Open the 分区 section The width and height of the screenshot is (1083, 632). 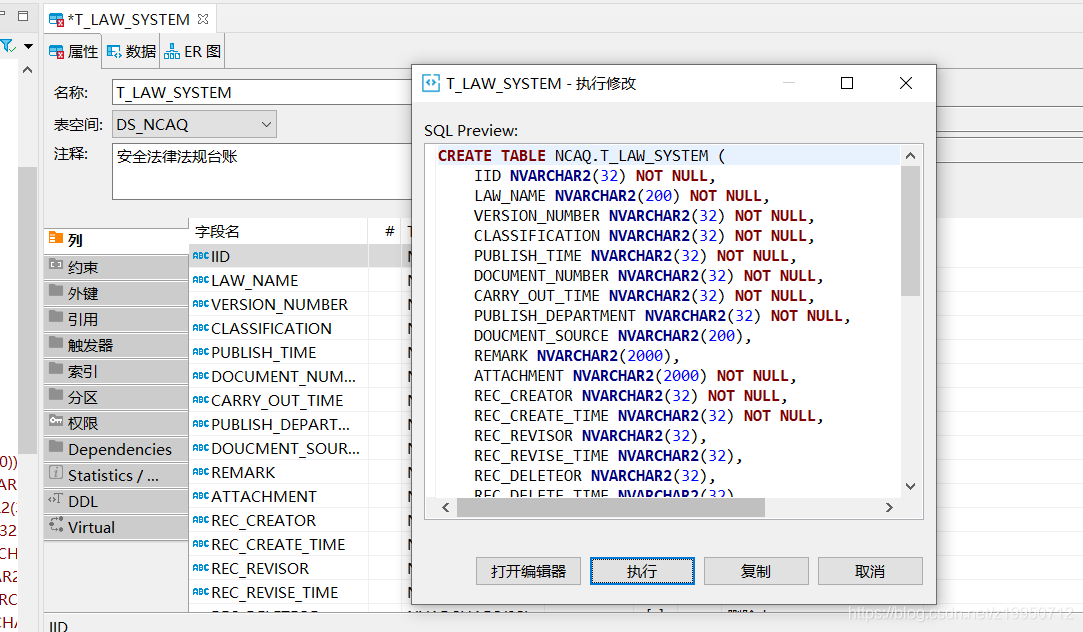click(116, 397)
